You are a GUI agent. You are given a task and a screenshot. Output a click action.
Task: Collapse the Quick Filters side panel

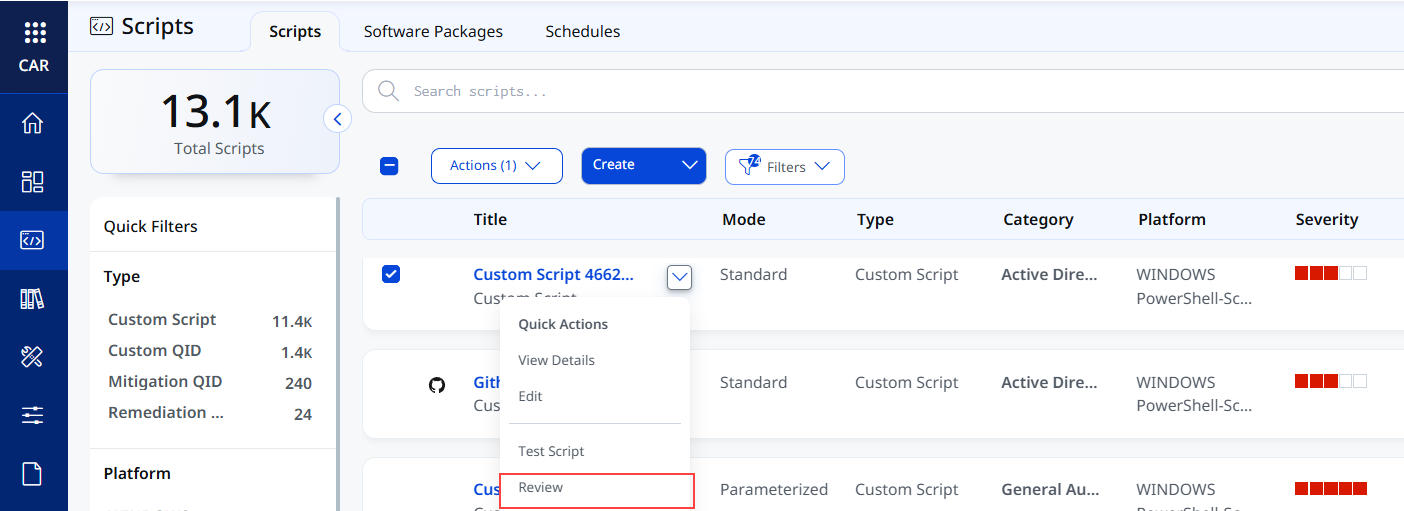click(337, 119)
